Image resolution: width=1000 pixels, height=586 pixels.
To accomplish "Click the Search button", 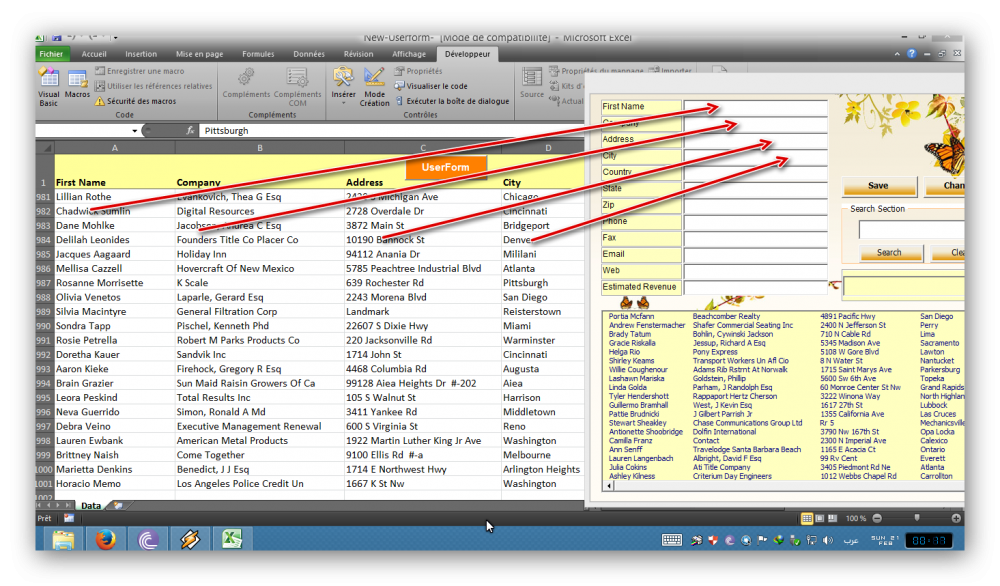I will point(889,253).
